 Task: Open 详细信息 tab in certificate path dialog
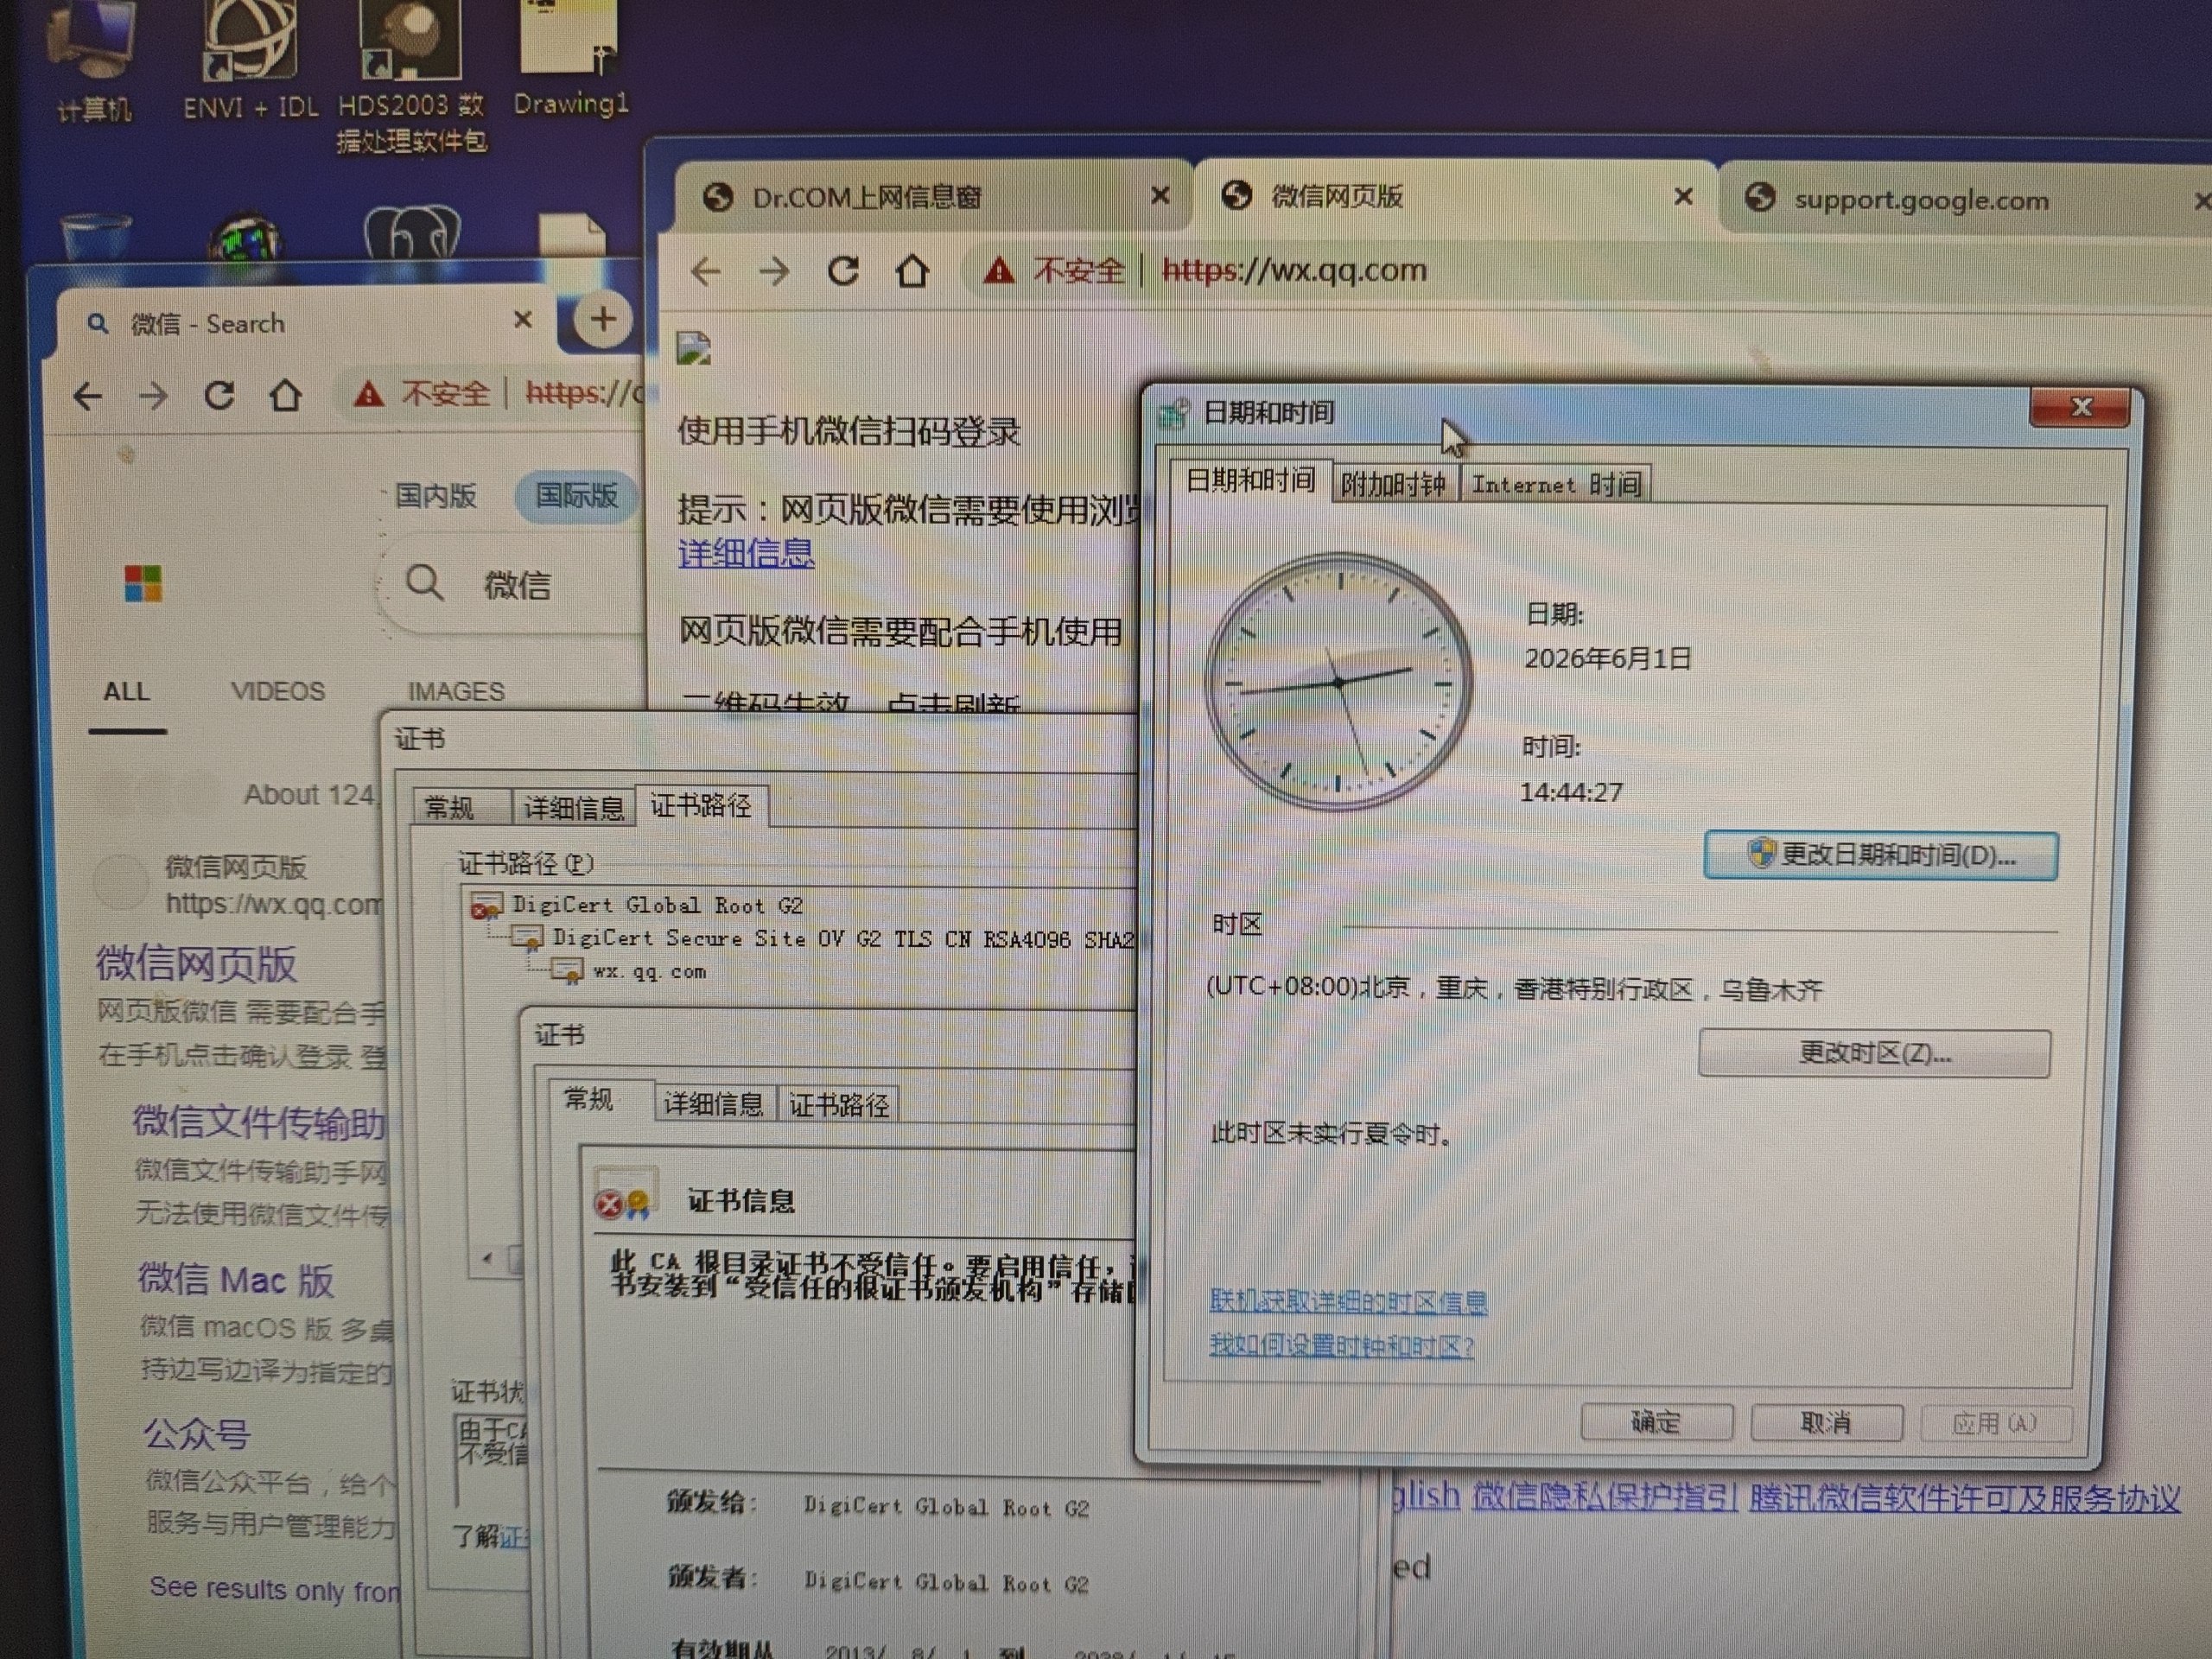[x=574, y=808]
